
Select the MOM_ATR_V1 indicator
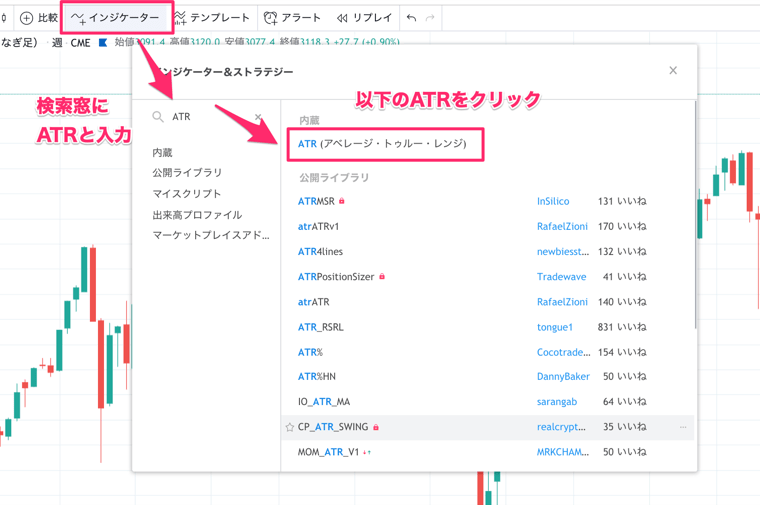(x=328, y=452)
